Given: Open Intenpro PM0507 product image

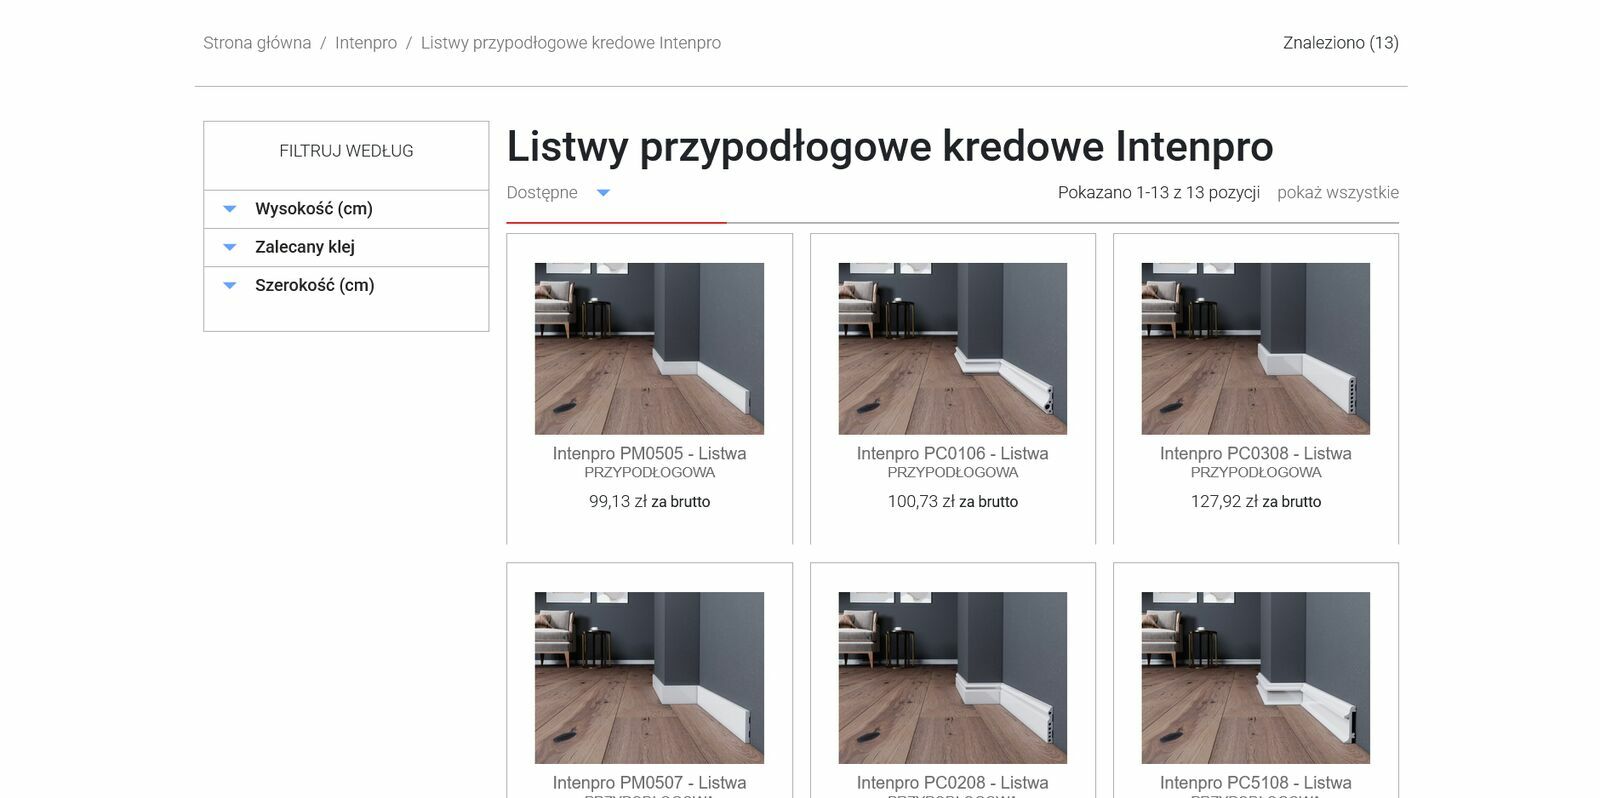Looking at the screenshot, I should point(649,678).
